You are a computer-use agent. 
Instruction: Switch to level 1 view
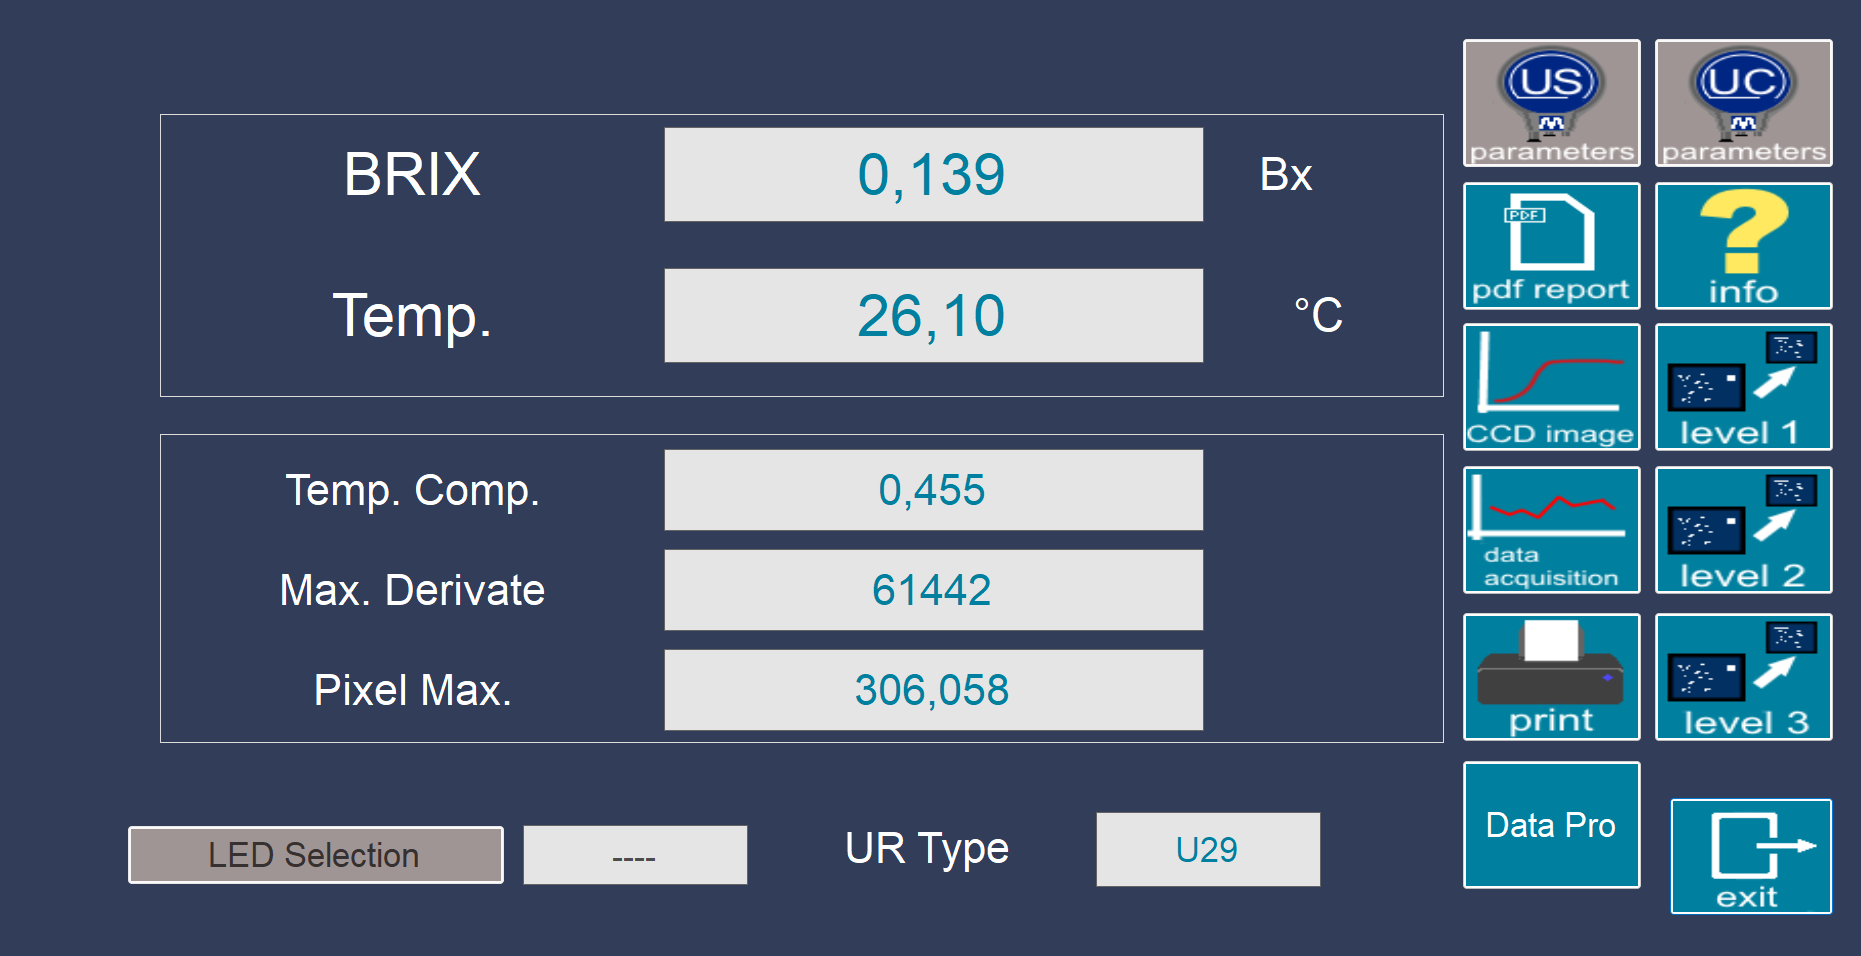[1743, 387]
